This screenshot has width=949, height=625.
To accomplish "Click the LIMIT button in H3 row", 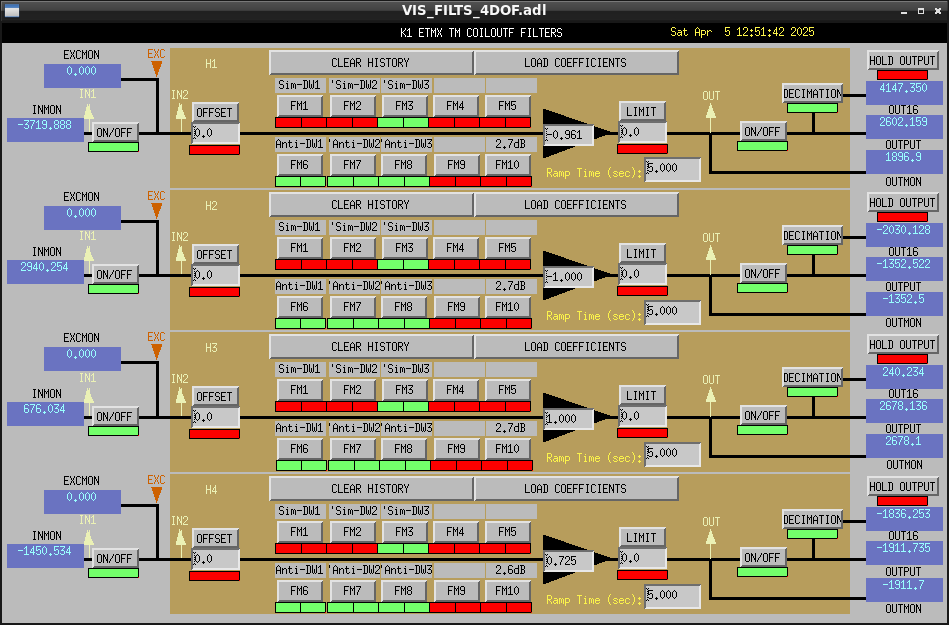I will click(641, 396).
